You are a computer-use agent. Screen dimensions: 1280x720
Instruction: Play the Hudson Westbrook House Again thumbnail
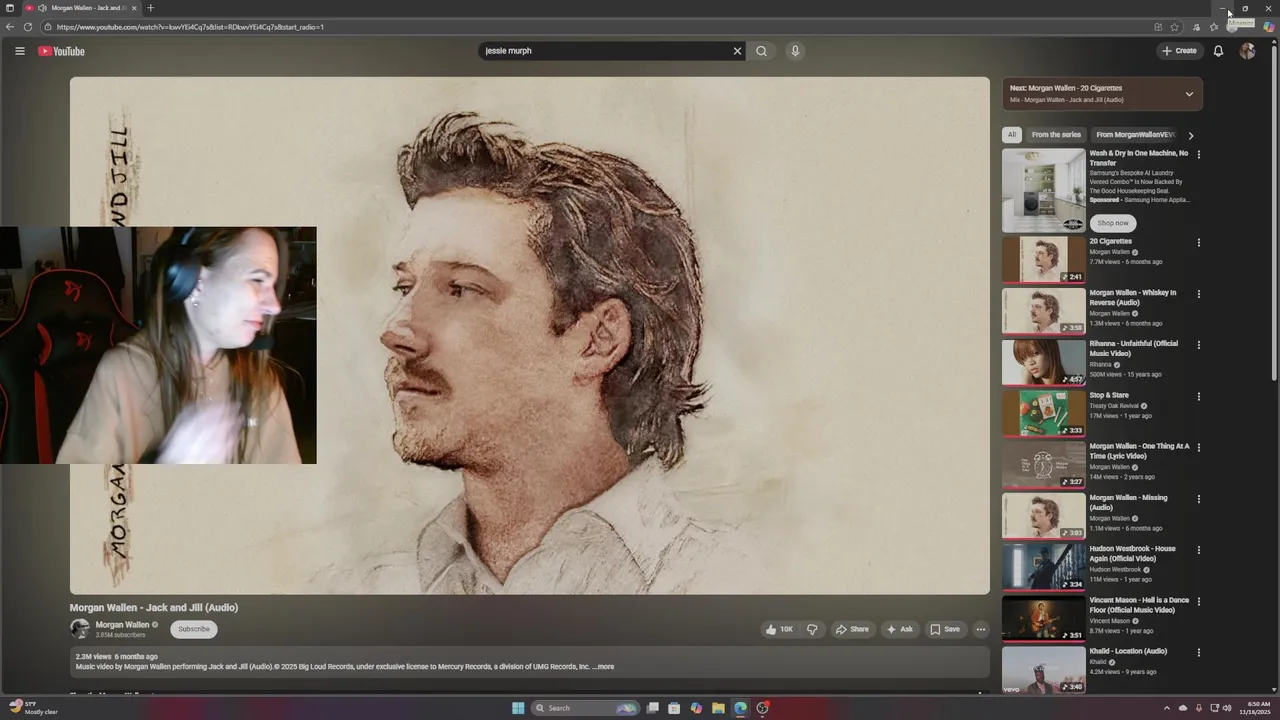pyautogui.click(x=1044, y=567)
